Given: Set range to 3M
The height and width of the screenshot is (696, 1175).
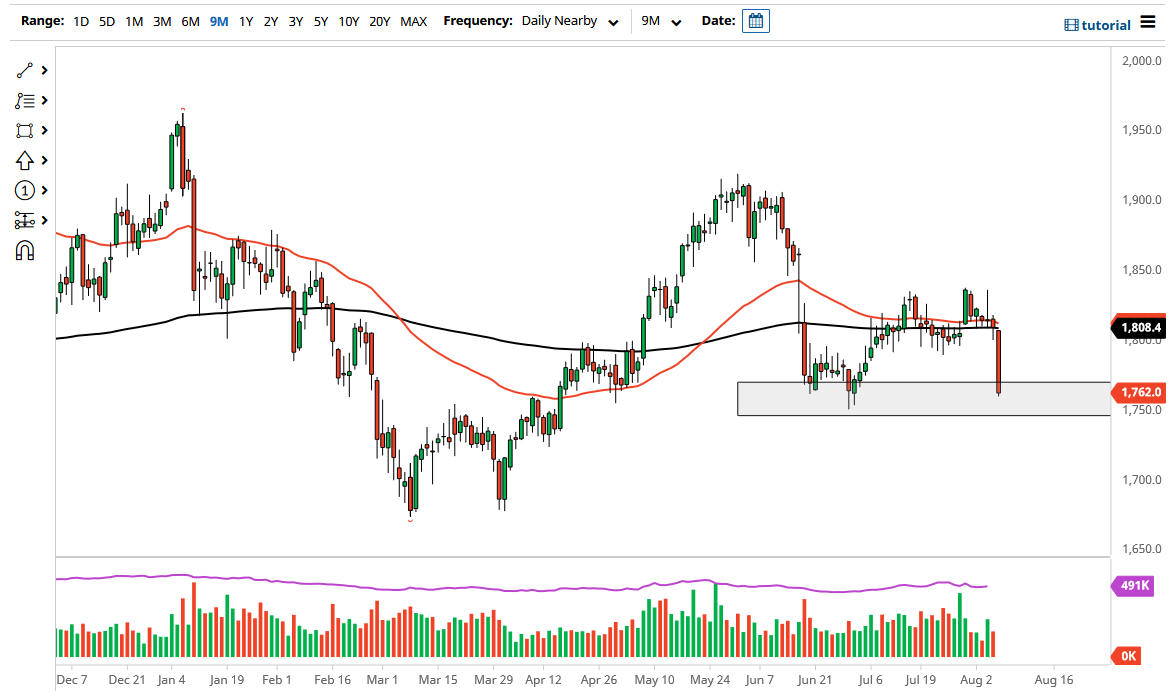Looking at the screenshot, I should [162, 22].
